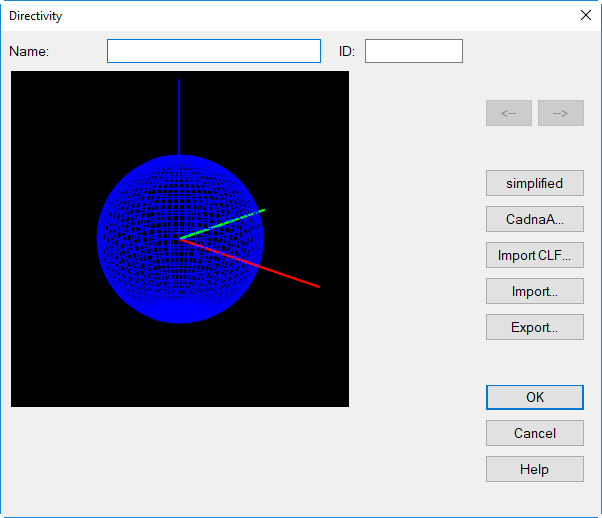Confirm with the OK button
This screenshot has width=602, height=518.
click(x=535, y=397)
